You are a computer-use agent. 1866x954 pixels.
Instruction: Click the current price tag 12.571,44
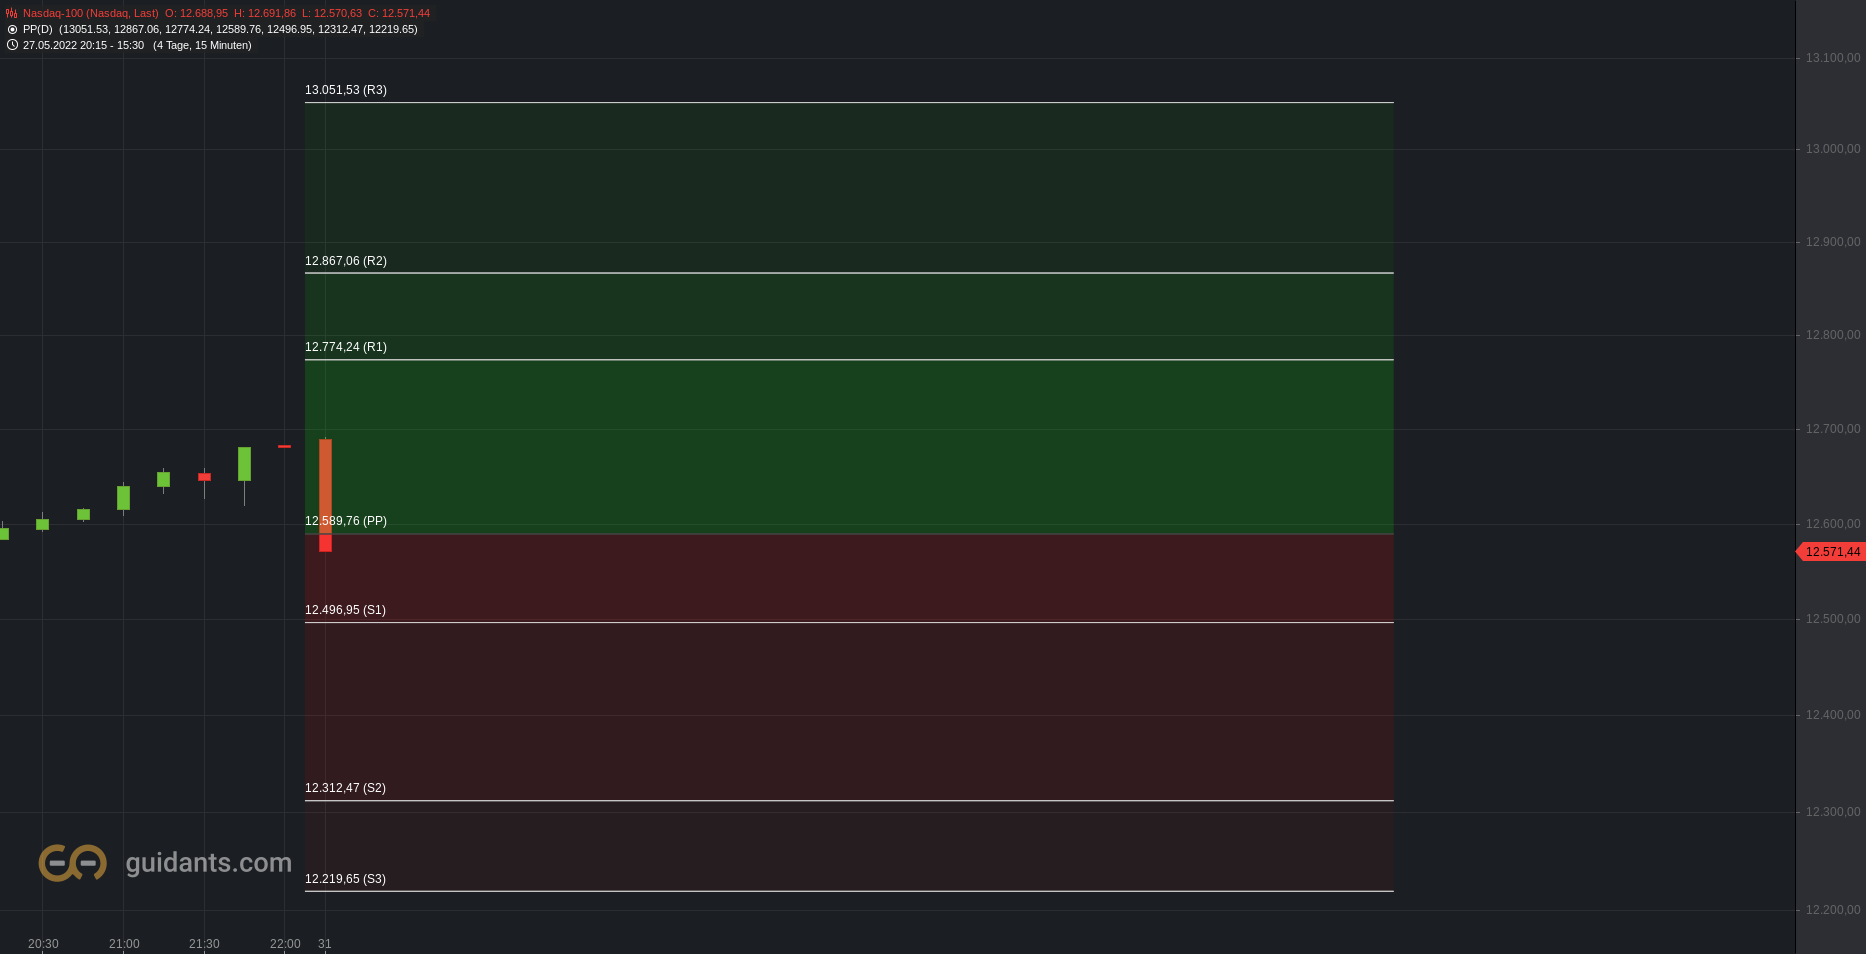pos(1832,552)
